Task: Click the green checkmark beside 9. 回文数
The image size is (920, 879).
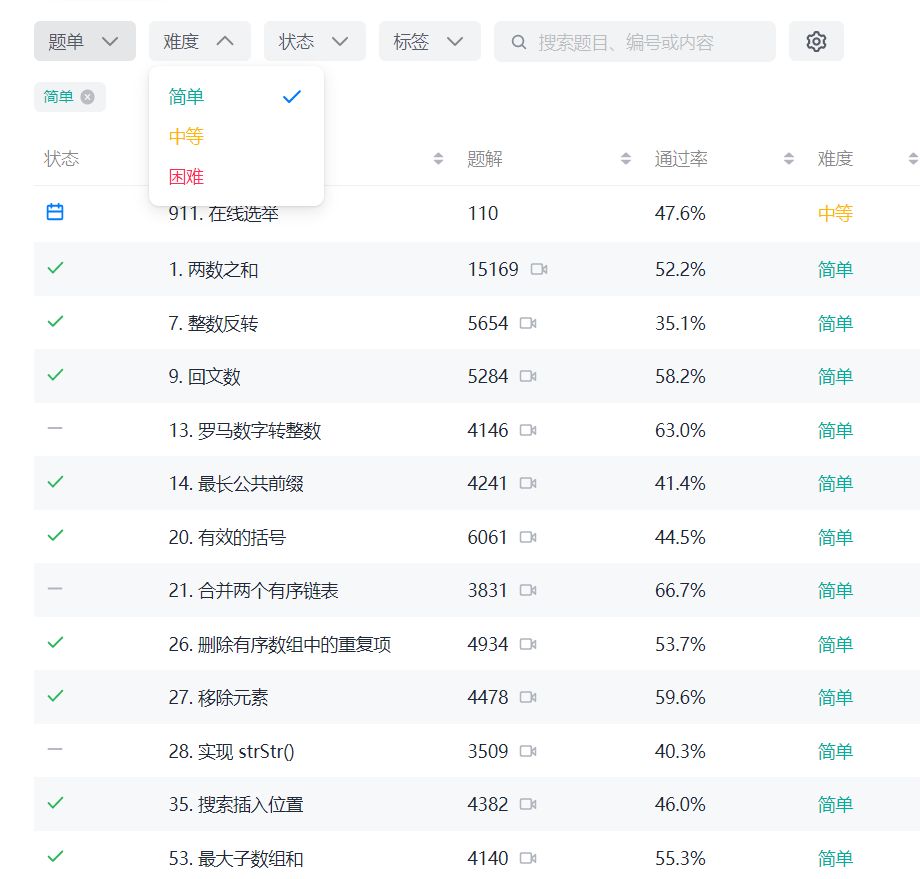Action: 55,374
